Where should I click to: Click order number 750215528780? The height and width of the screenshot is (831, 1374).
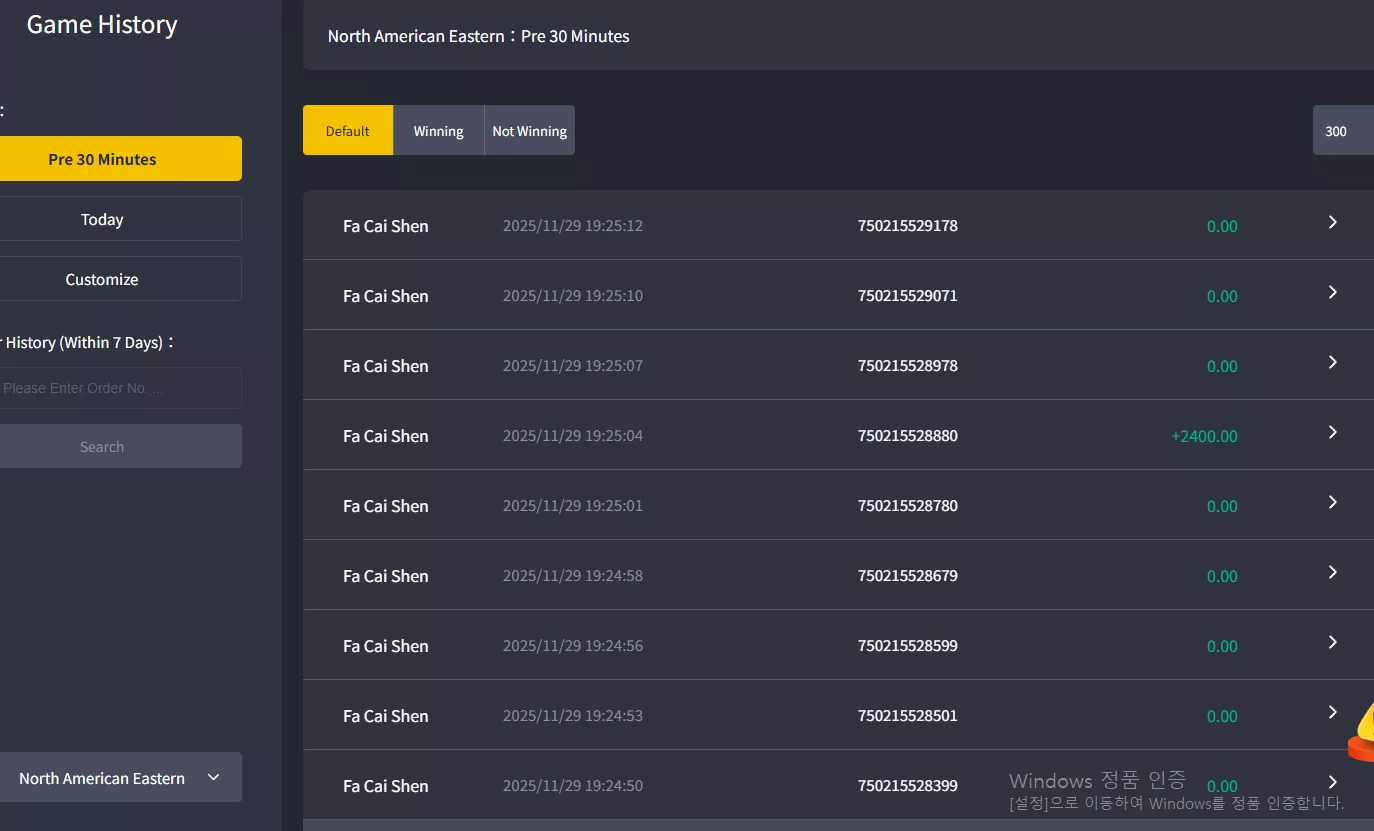[907, 506]
